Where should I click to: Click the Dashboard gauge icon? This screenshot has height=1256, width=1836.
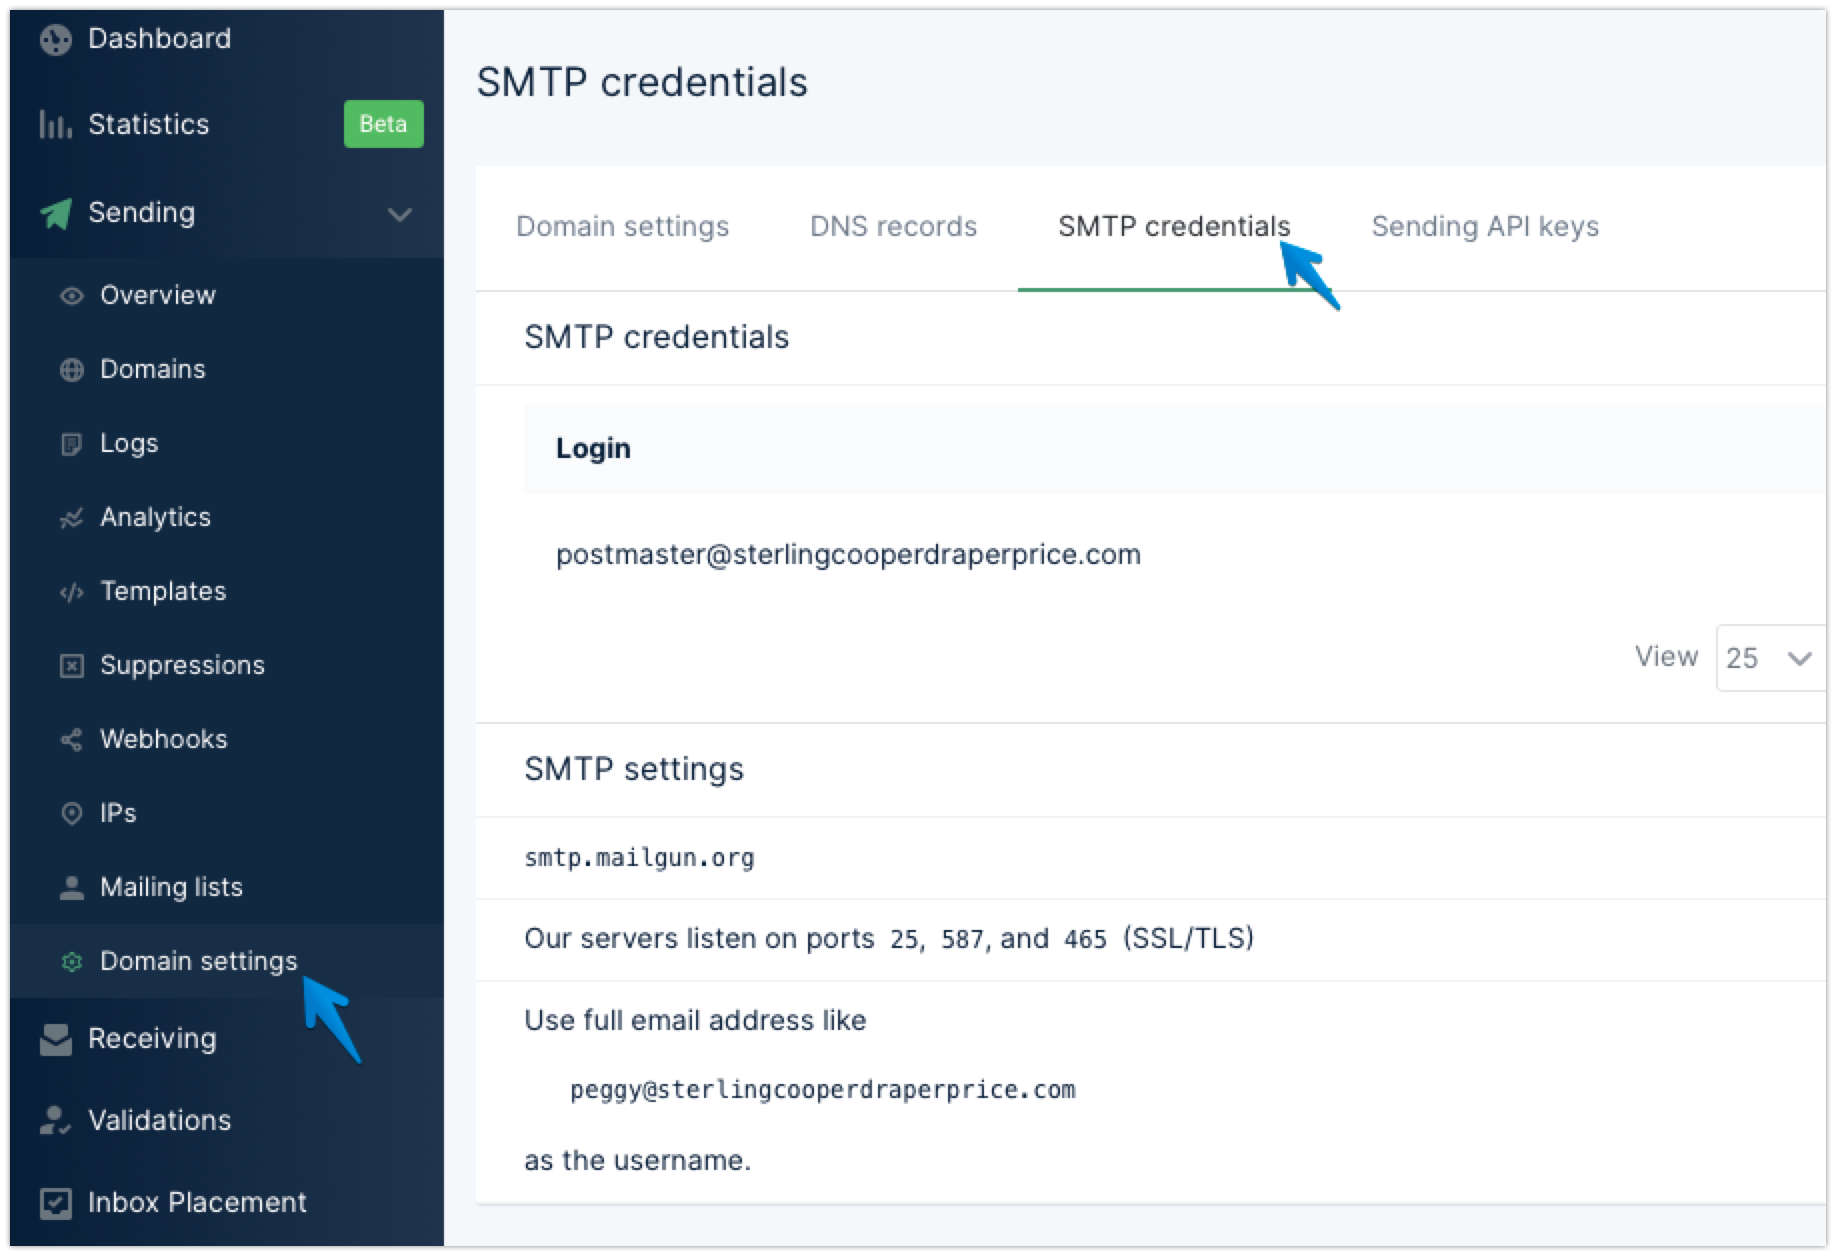point(56,39)
